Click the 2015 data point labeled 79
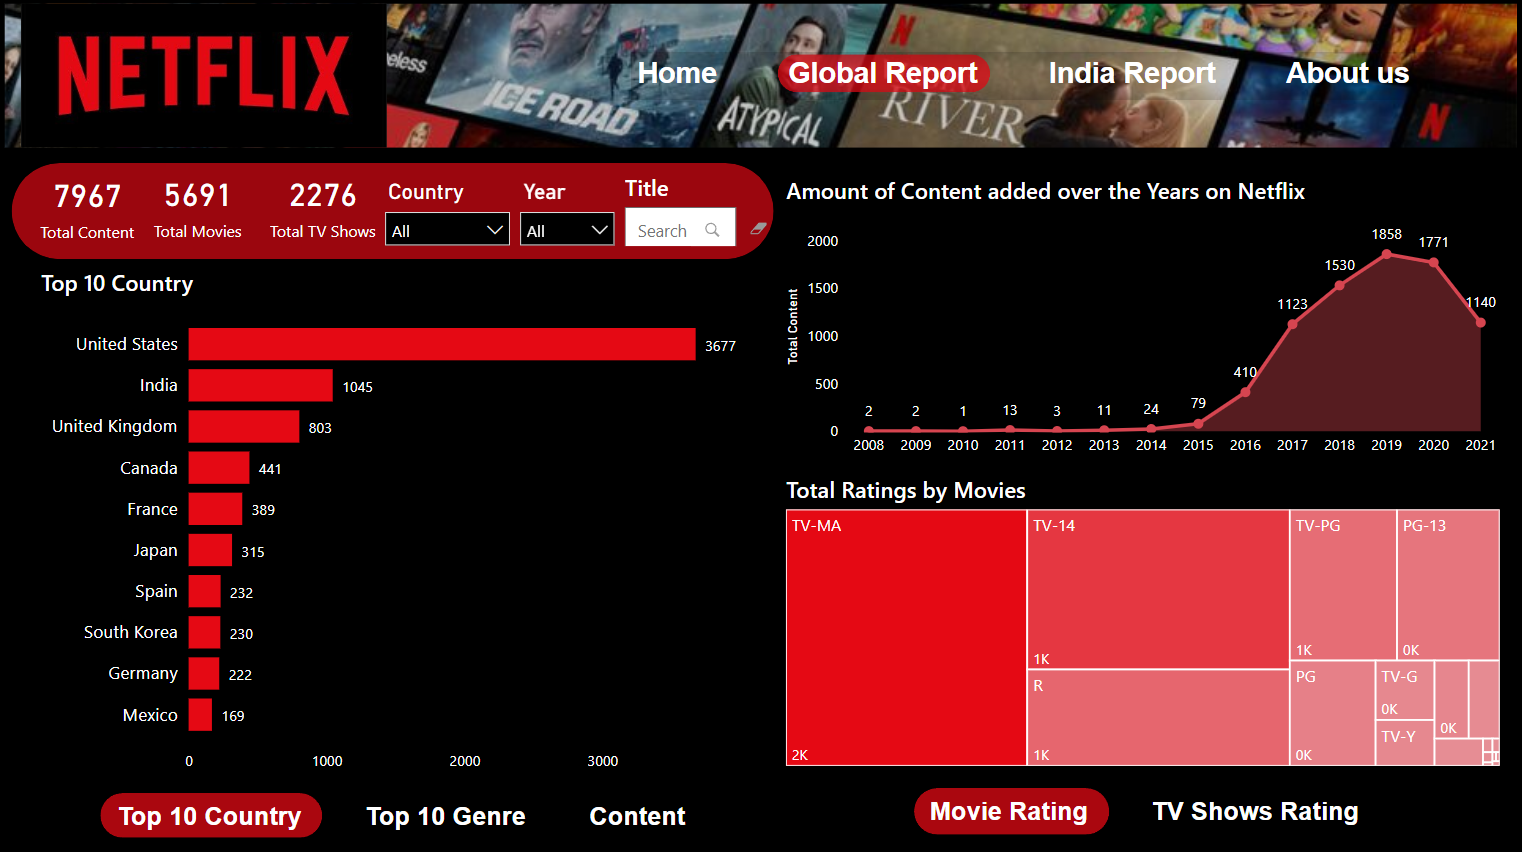Screen dimensions: 1522x852 (1198, 424)
